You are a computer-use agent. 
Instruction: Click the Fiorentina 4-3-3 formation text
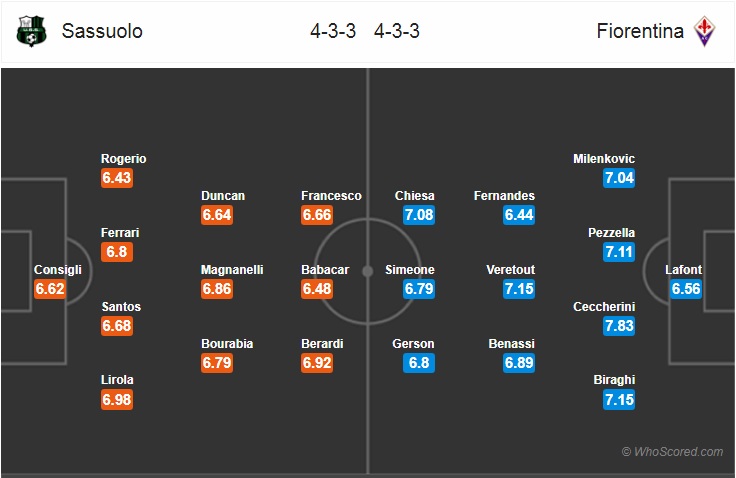point(397,31)
